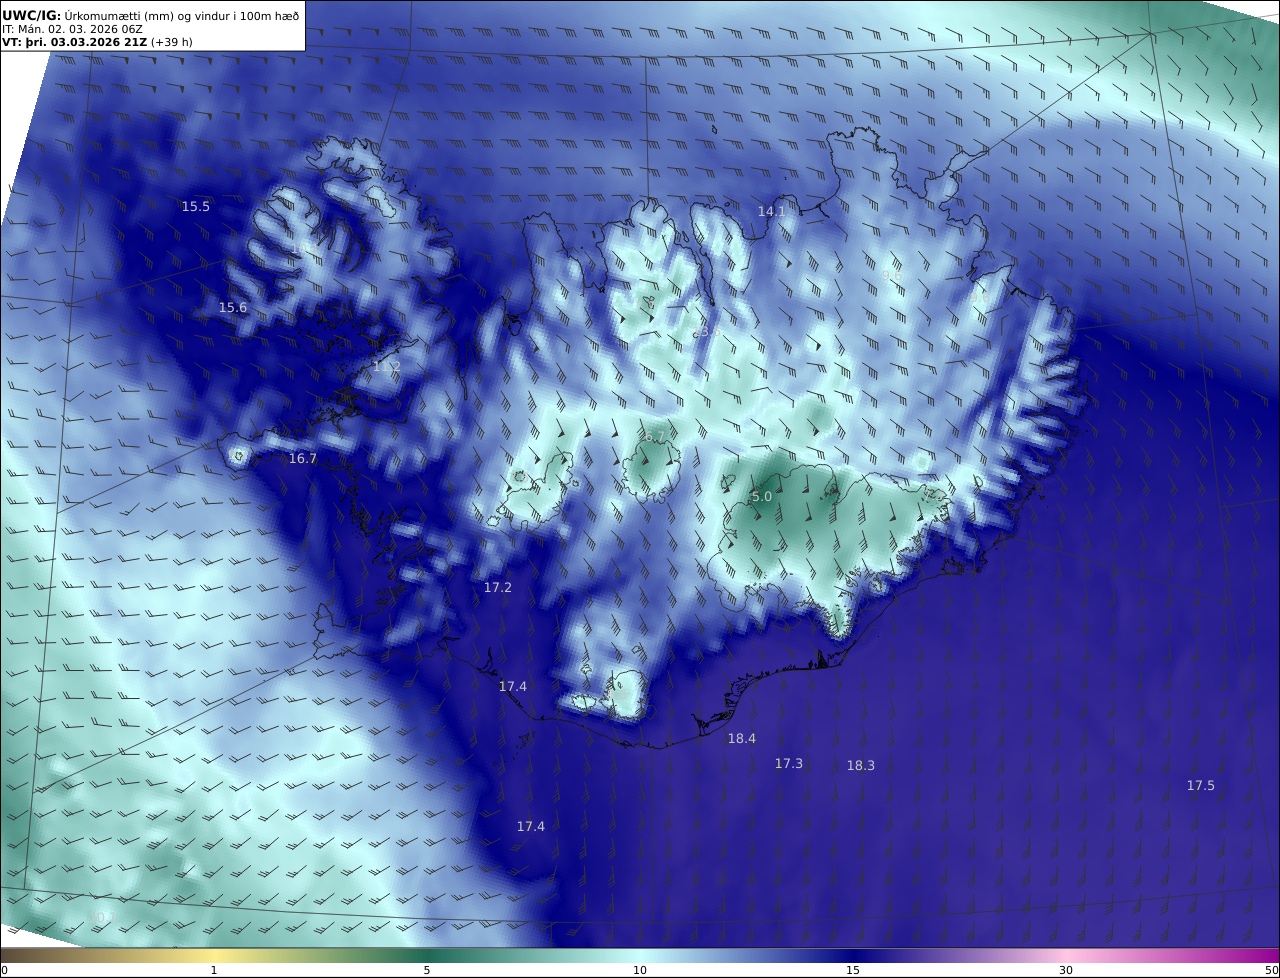Screen dimensions: 1280x978
Task: Click the colorbar tick label 50
Action: (1271, 970)
